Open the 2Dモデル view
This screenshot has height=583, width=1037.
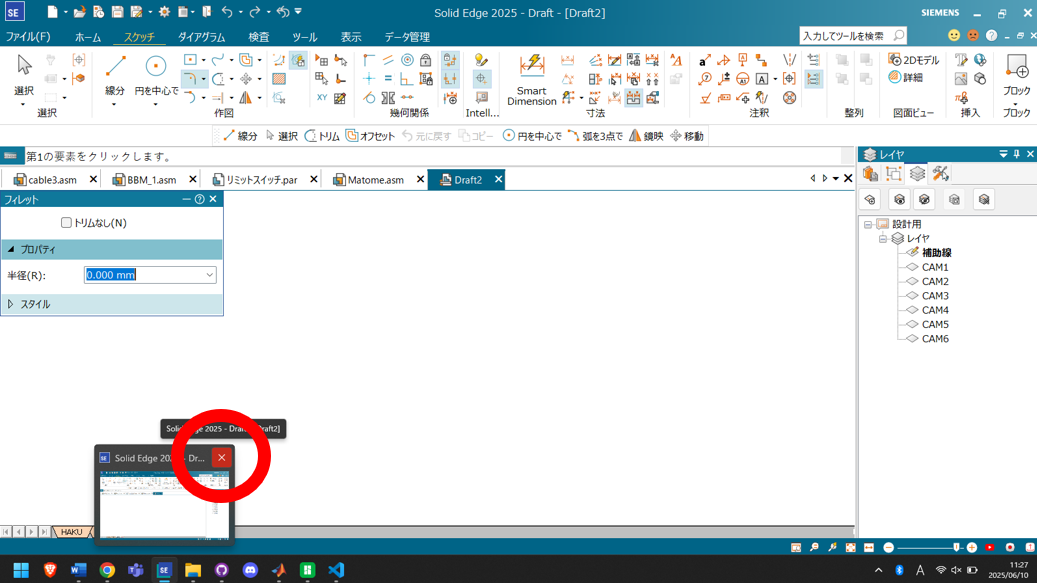[x=913, y=61]
